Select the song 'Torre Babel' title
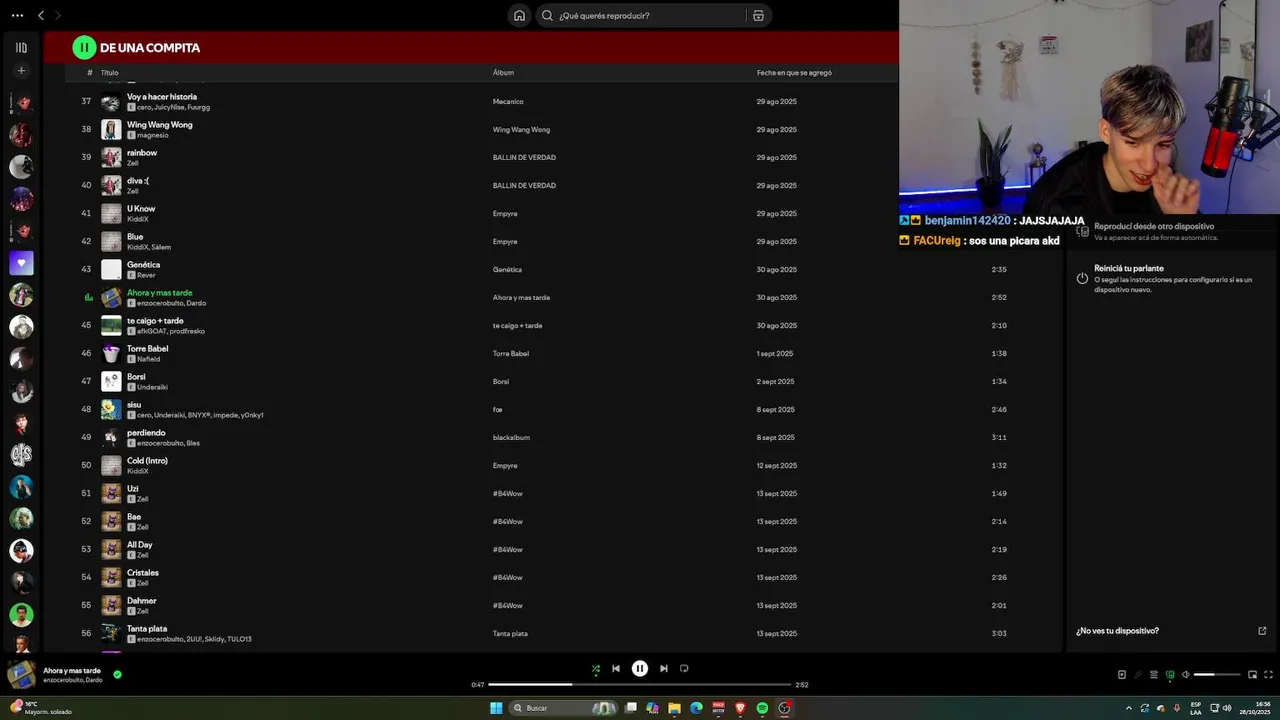The width and height of the screenshot is (1280, 720). coord(147,349)
